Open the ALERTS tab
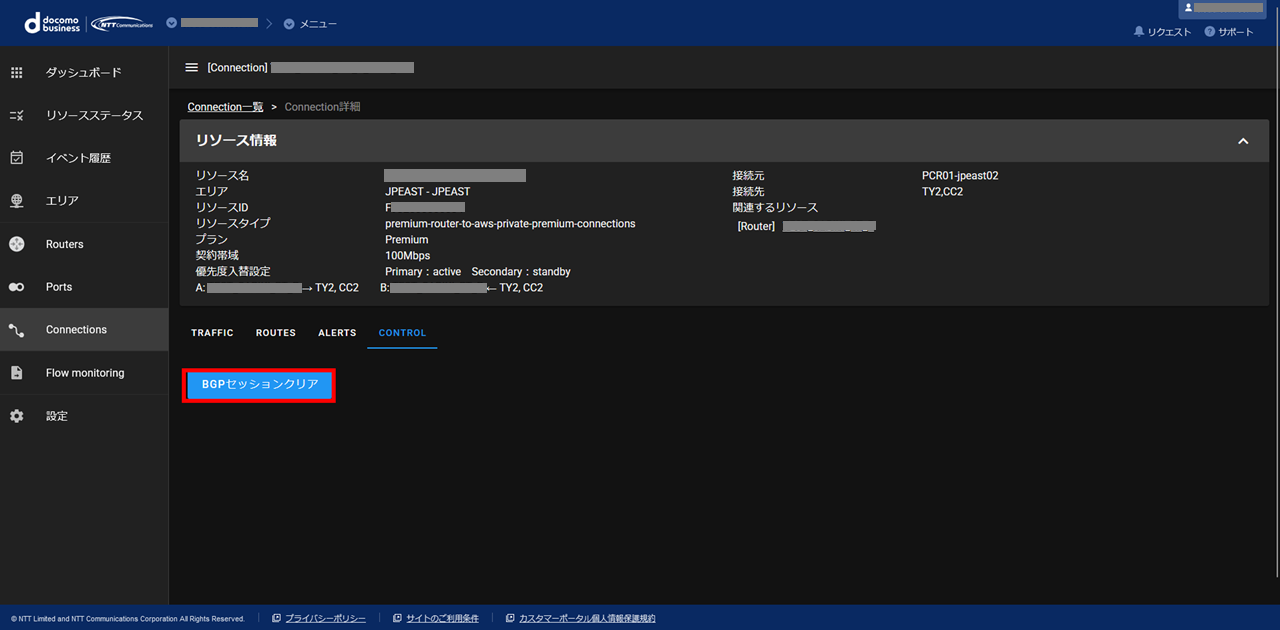The image size is (1280, 630). 337,333
